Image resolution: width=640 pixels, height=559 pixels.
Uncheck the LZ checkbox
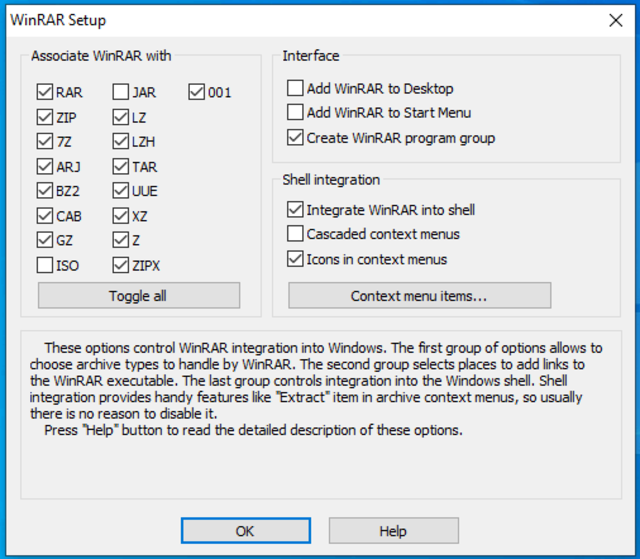[x=121, y=118]
